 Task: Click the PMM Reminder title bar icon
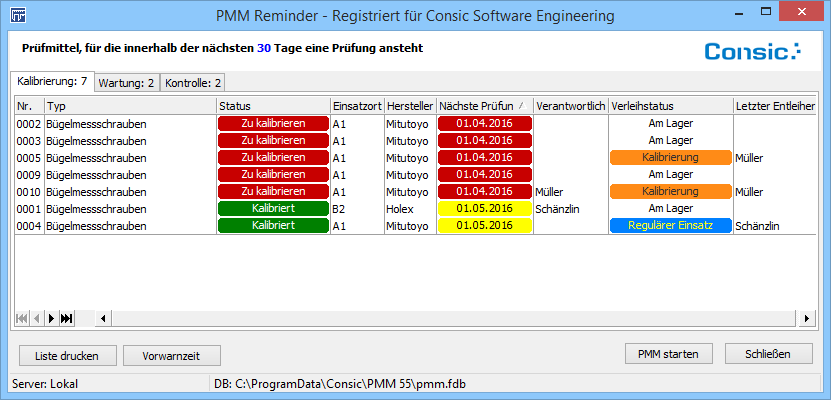tap(17, 16)
